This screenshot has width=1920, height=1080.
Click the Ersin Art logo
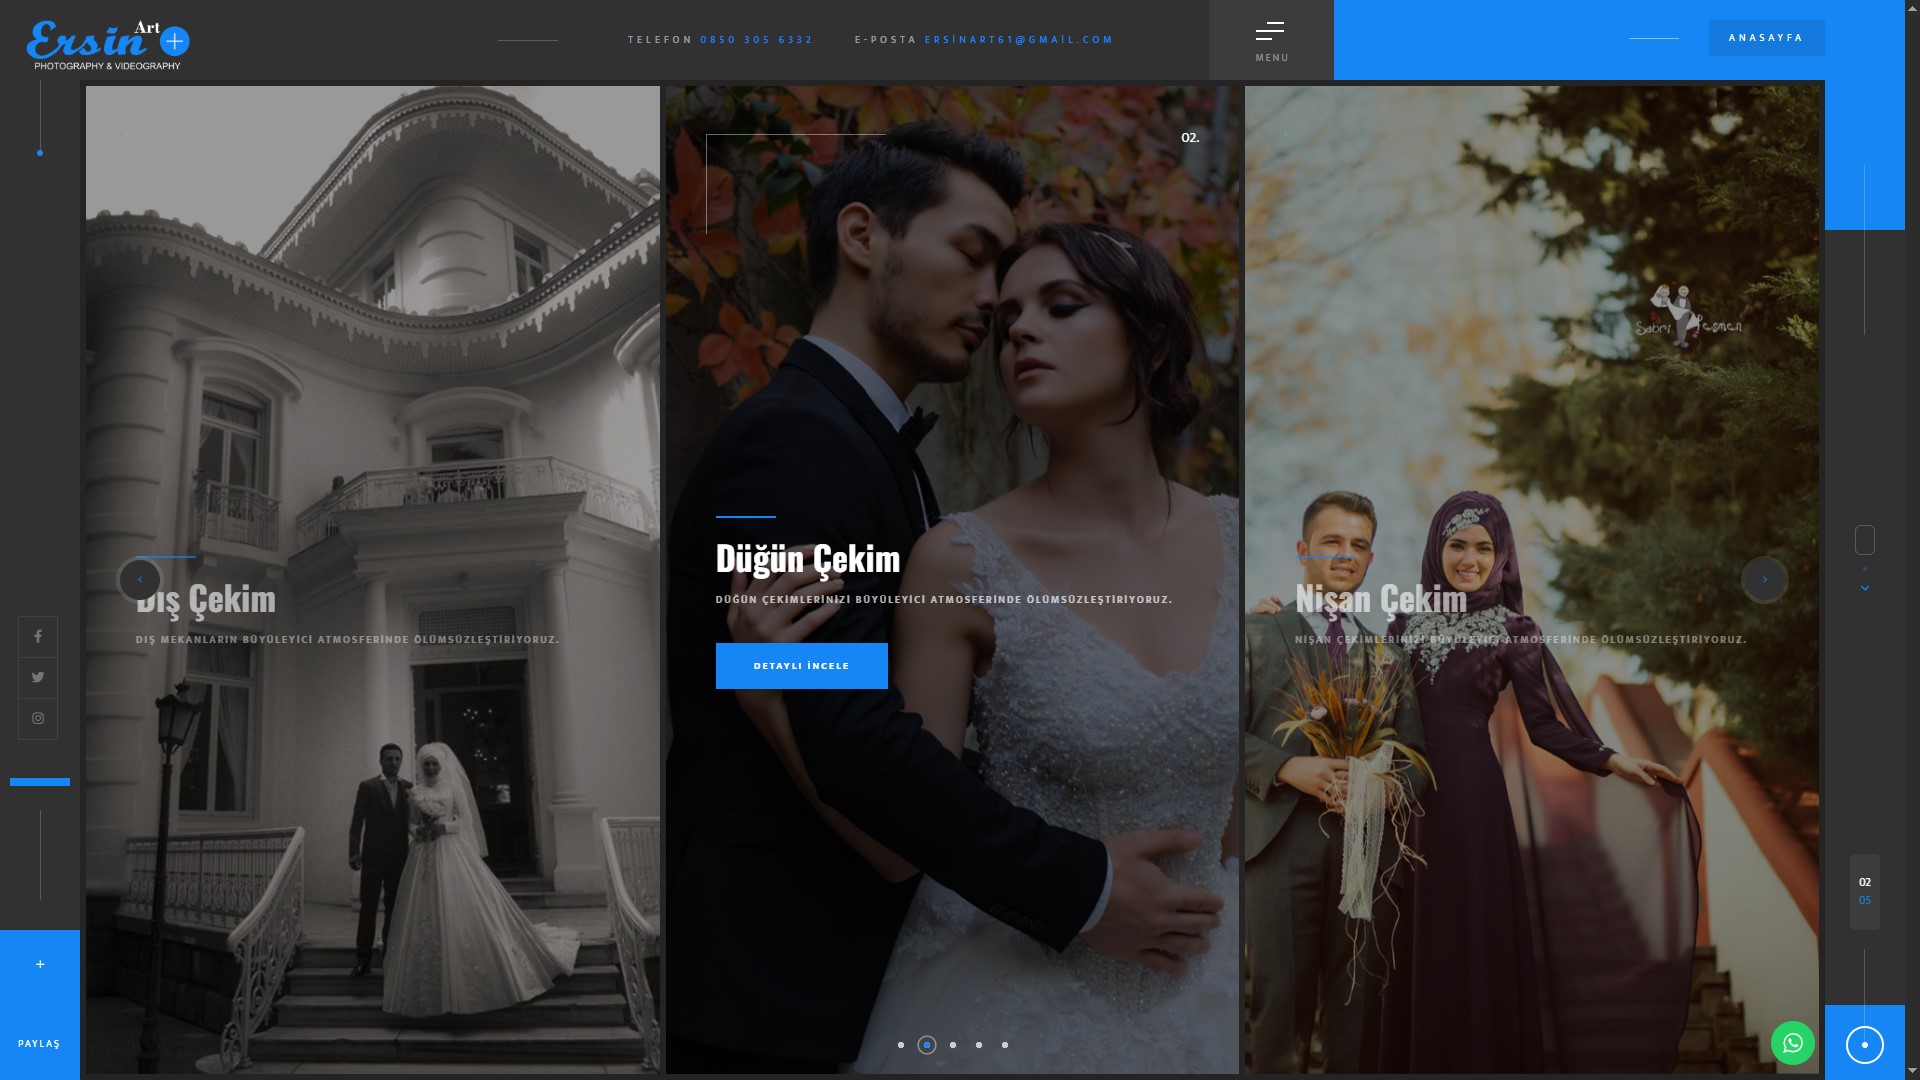point(108,45)
